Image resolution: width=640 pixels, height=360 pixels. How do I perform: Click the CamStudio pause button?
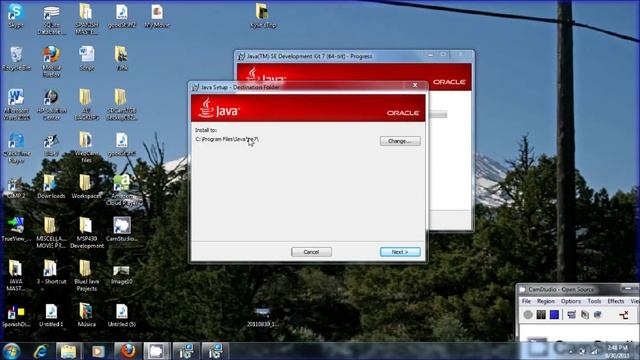pyautogui.click(x=541, y=314)
